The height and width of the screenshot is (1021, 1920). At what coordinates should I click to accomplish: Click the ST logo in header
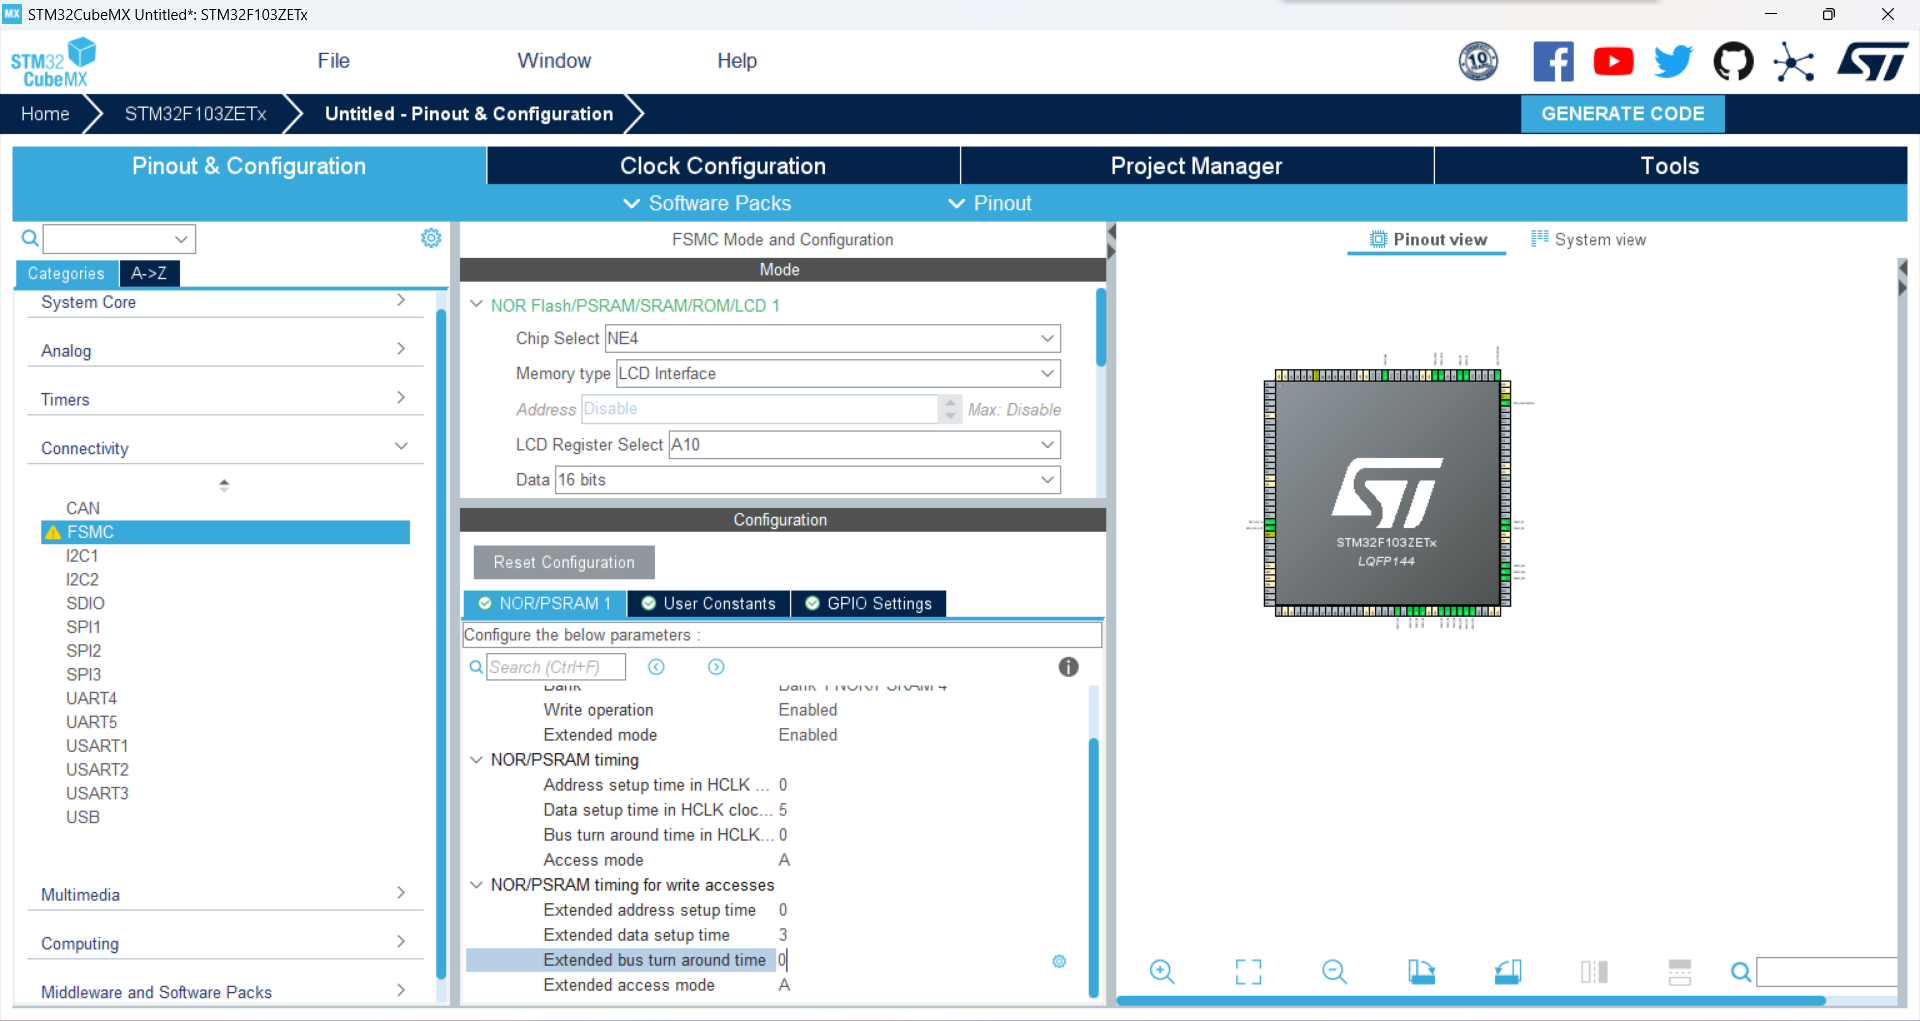point(1872,61)
